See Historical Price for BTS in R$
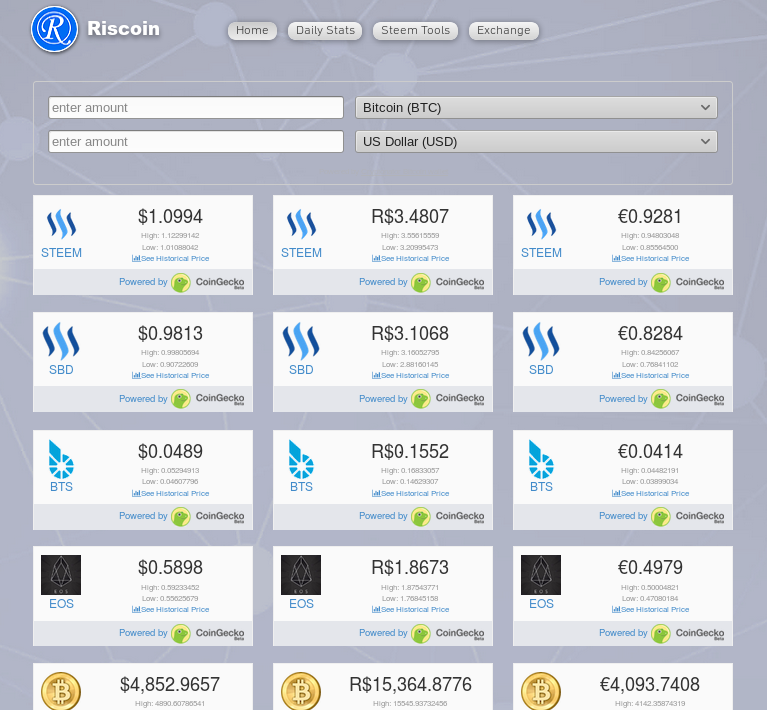Viewport: 767px width, 710px height. pos(410,493)
